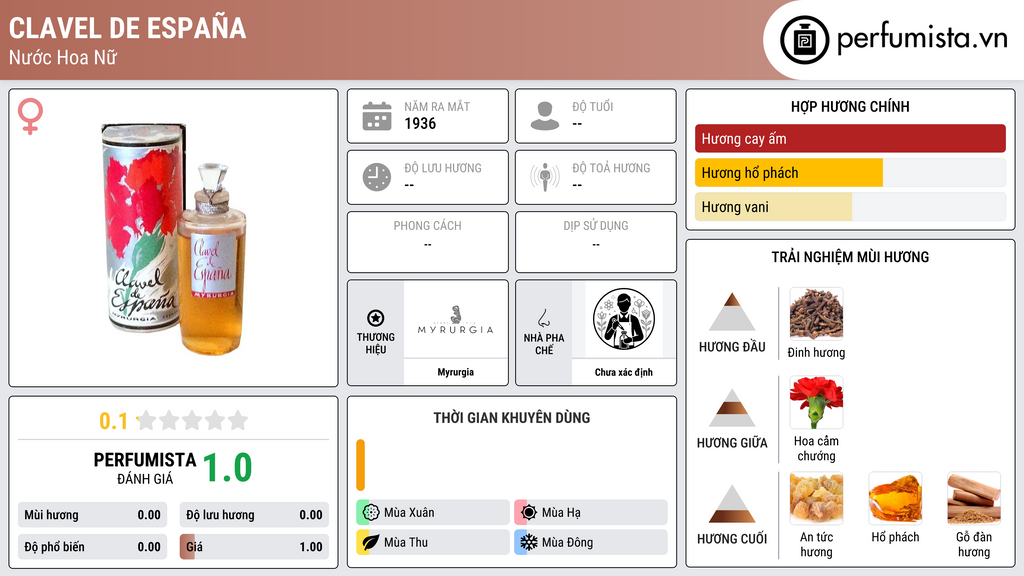The width and height of the screenshot is (1024, 576).
Task: Click the 0.1 user rating number
Action: [114, 421]
